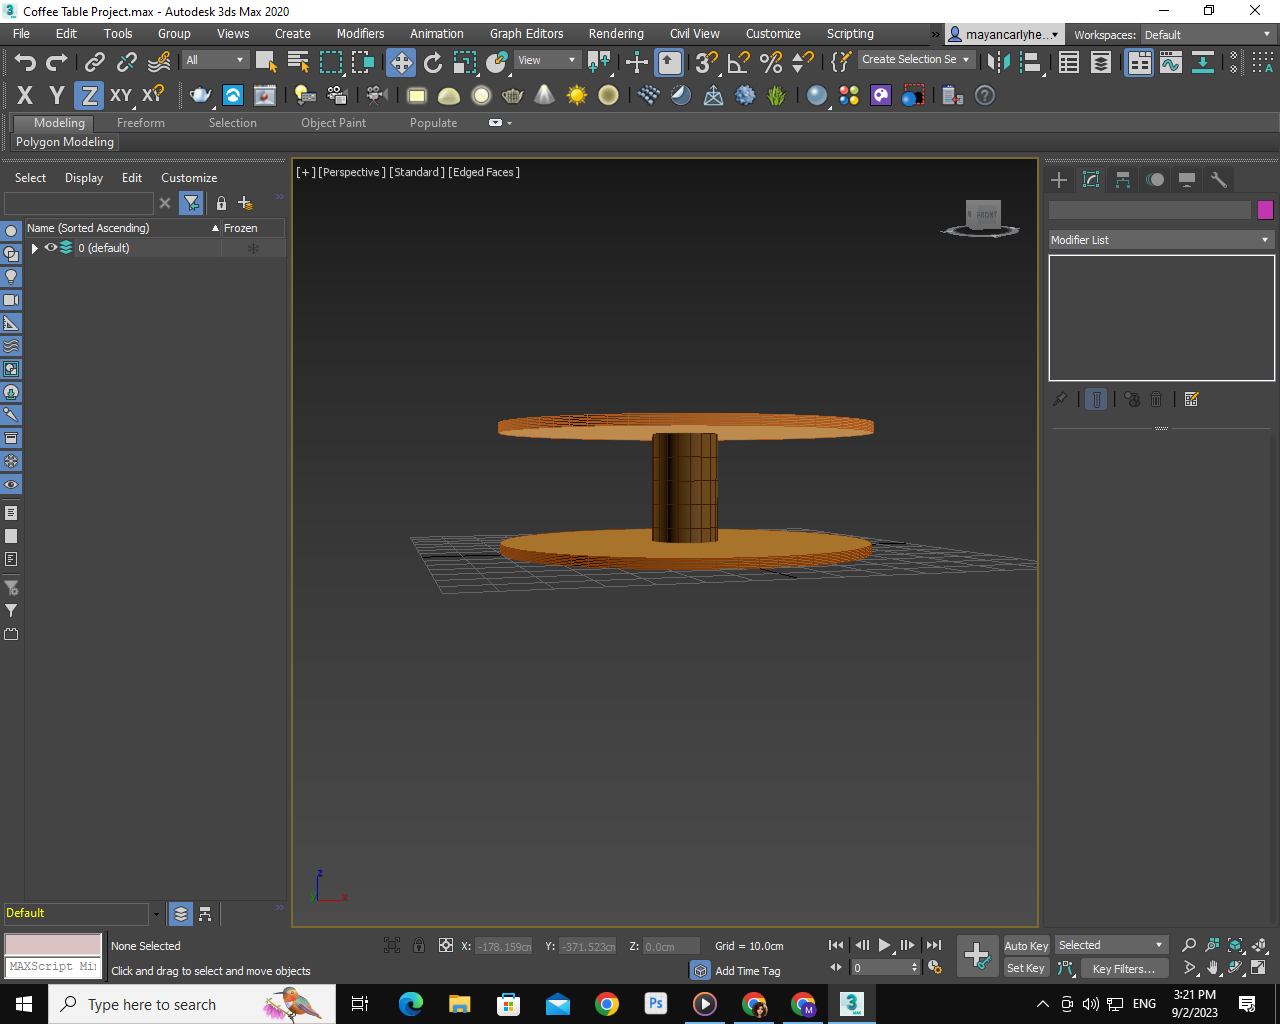Toggle the selection lock padlock in status bar

pyautogui.click(x=419, y=945)
